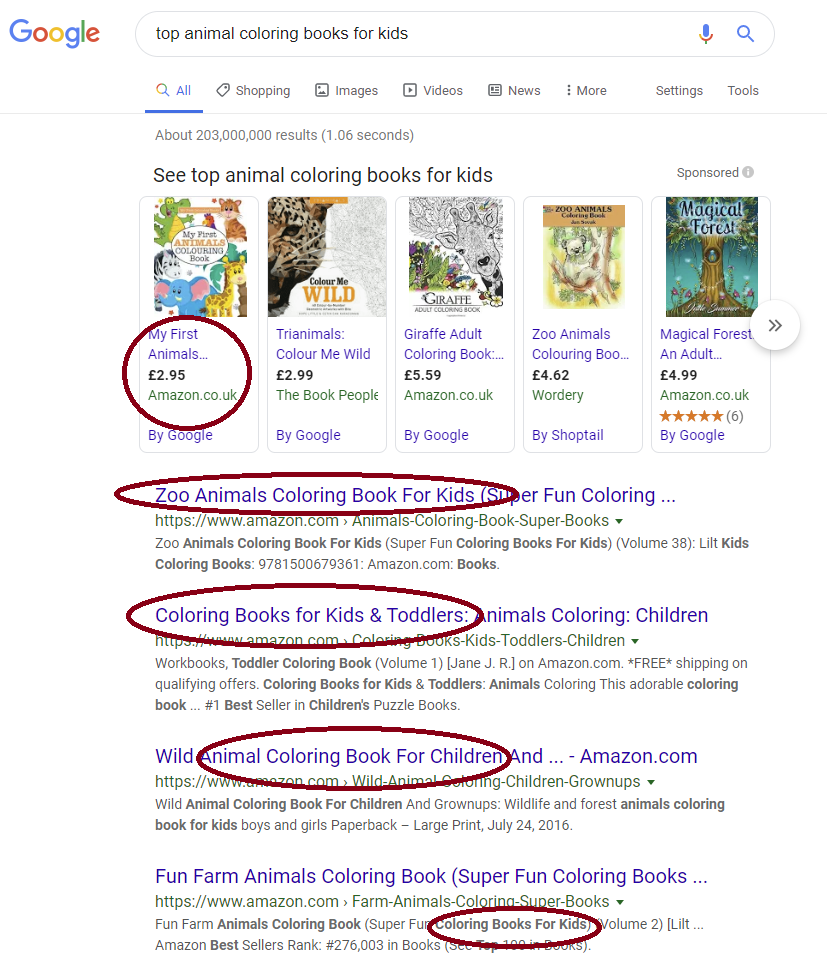The image size is (827, 970).
Task: Switch to the Shopping tab
Action: [253, 91]
